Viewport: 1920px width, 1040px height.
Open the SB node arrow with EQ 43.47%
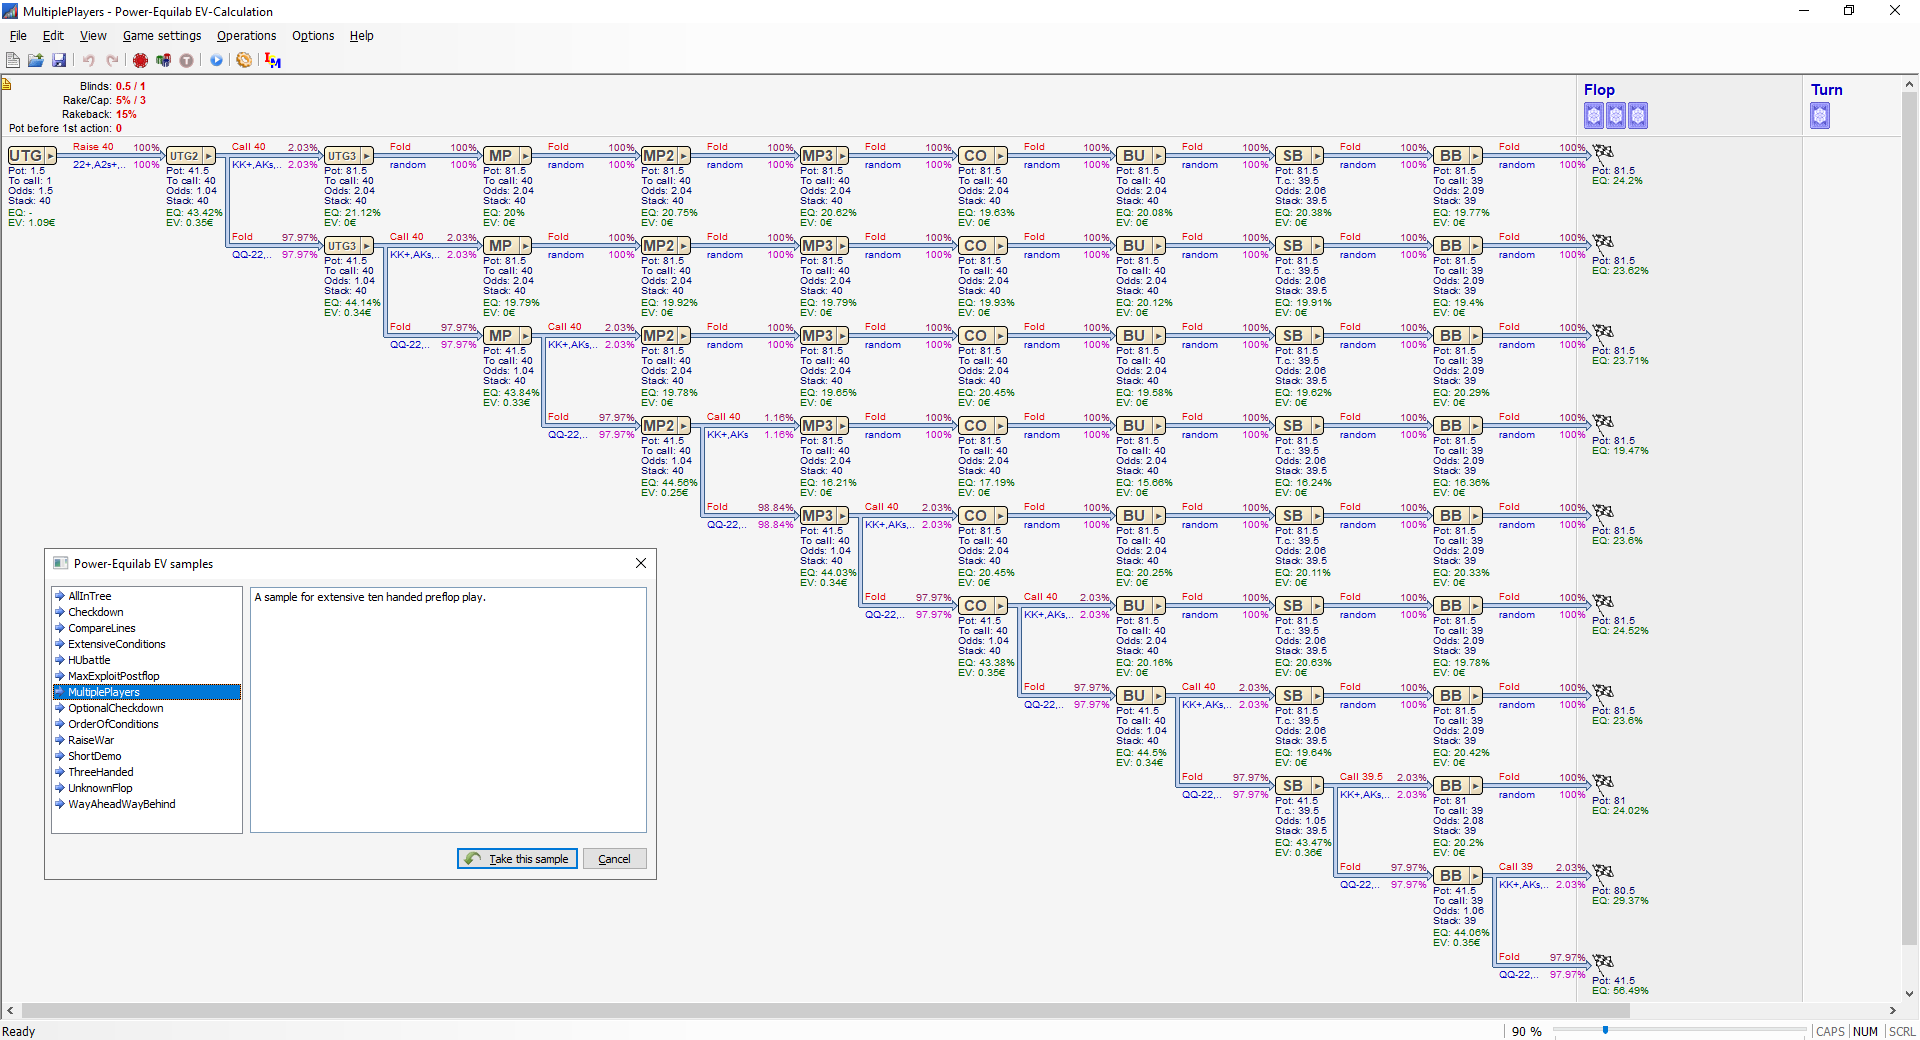tap(1317, 786)
